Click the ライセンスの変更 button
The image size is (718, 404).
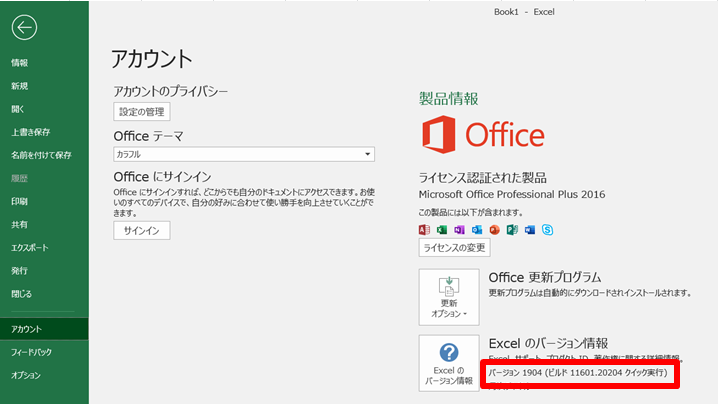454,248
